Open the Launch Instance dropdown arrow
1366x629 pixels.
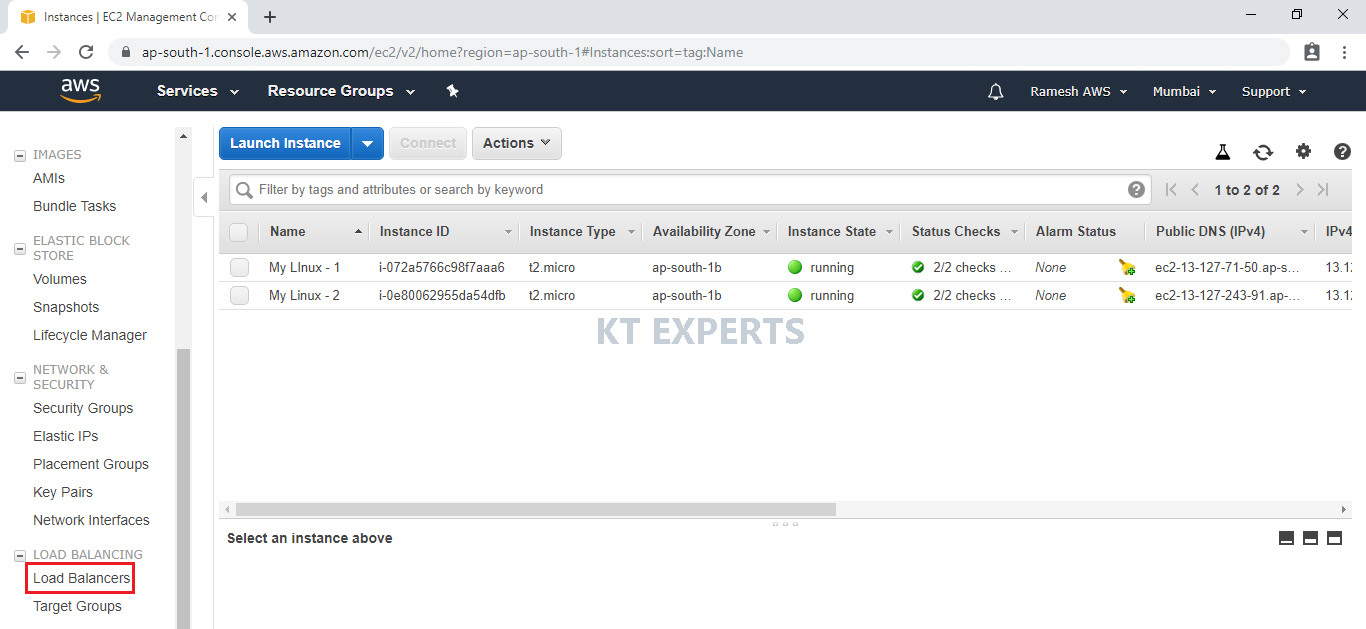click(x=368, y=143)
